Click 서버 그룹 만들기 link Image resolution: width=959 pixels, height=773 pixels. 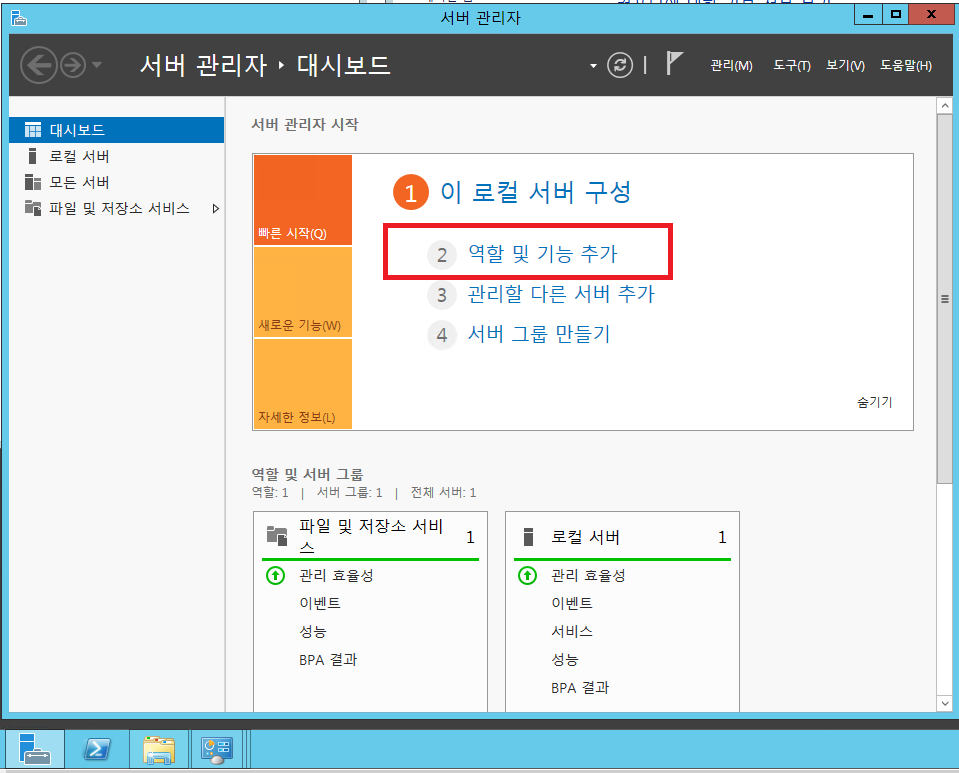pos(539,335)
